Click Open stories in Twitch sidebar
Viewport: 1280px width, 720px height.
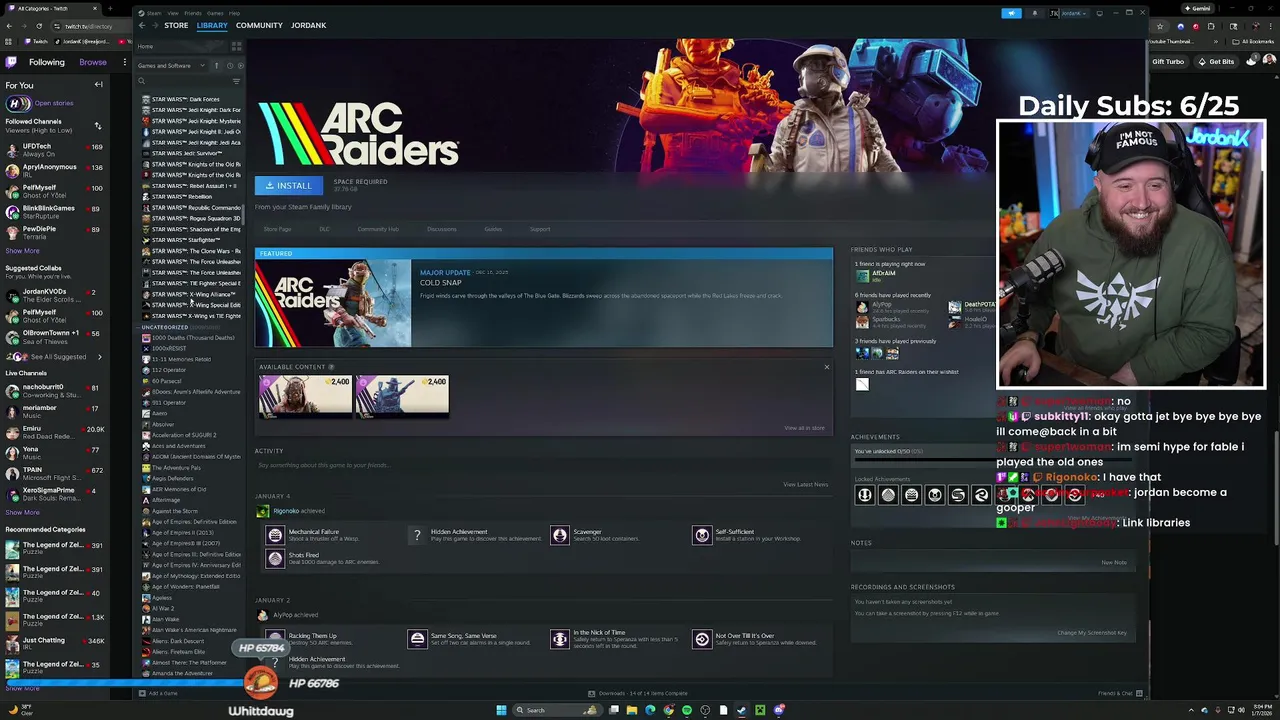point(54,103)
